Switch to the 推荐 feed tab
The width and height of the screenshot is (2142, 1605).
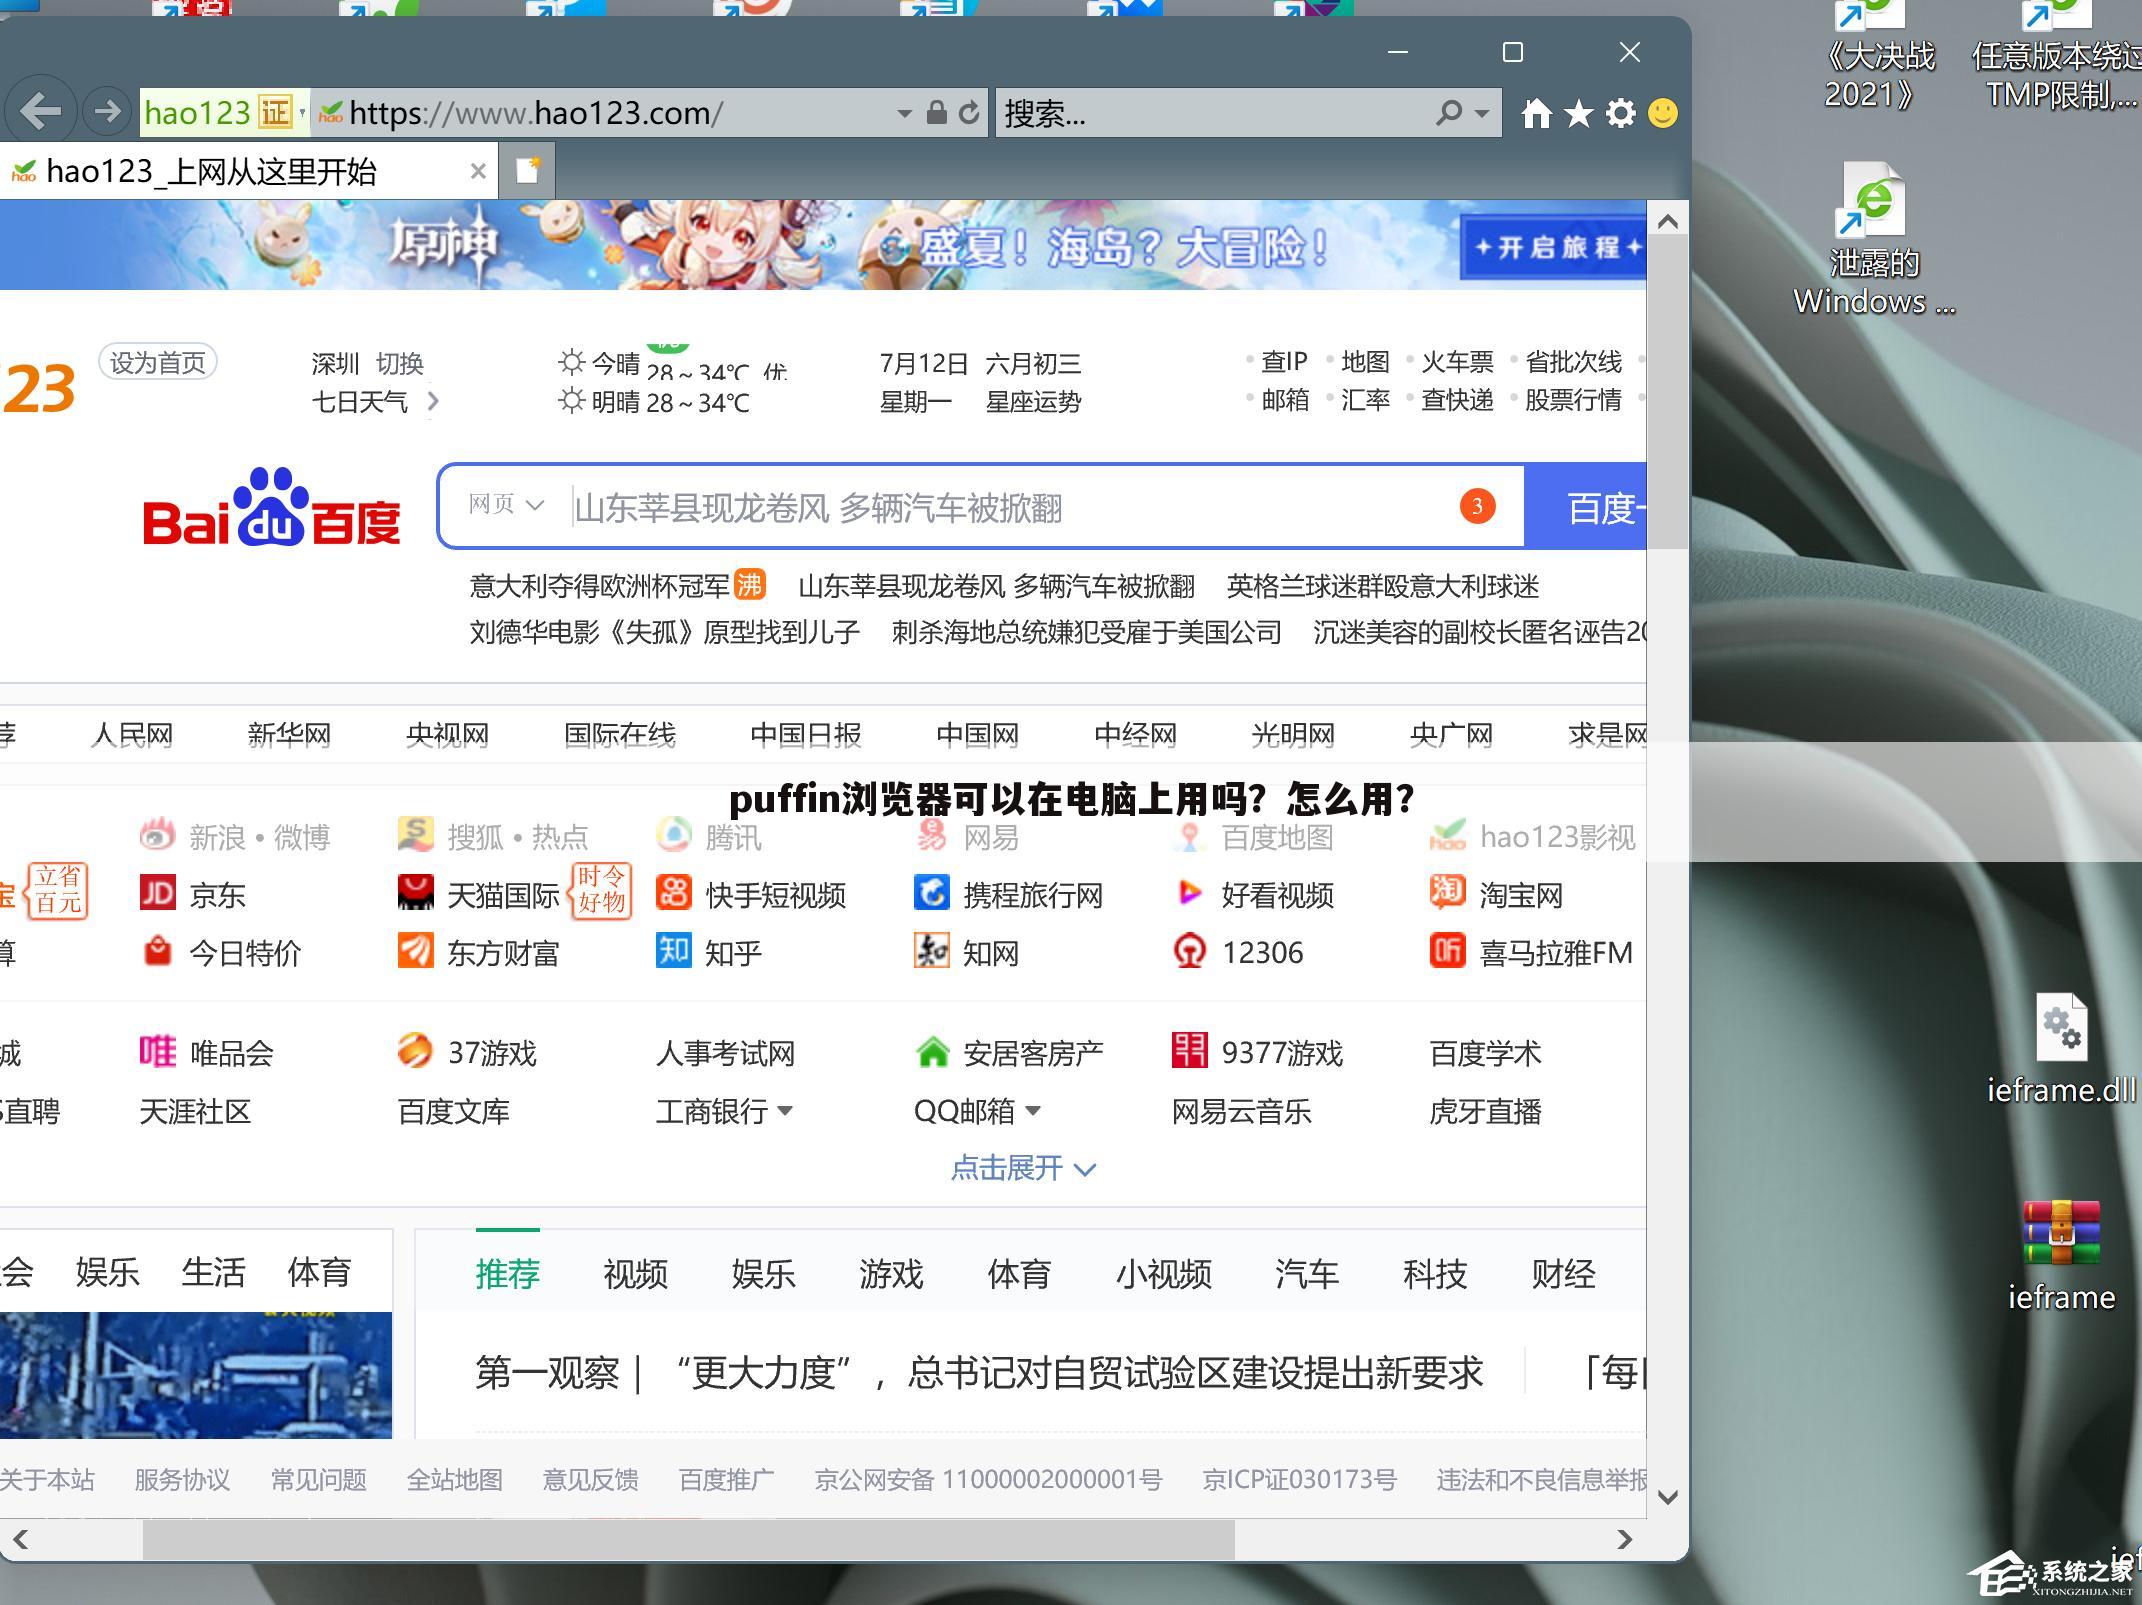tap(507, 1273)
